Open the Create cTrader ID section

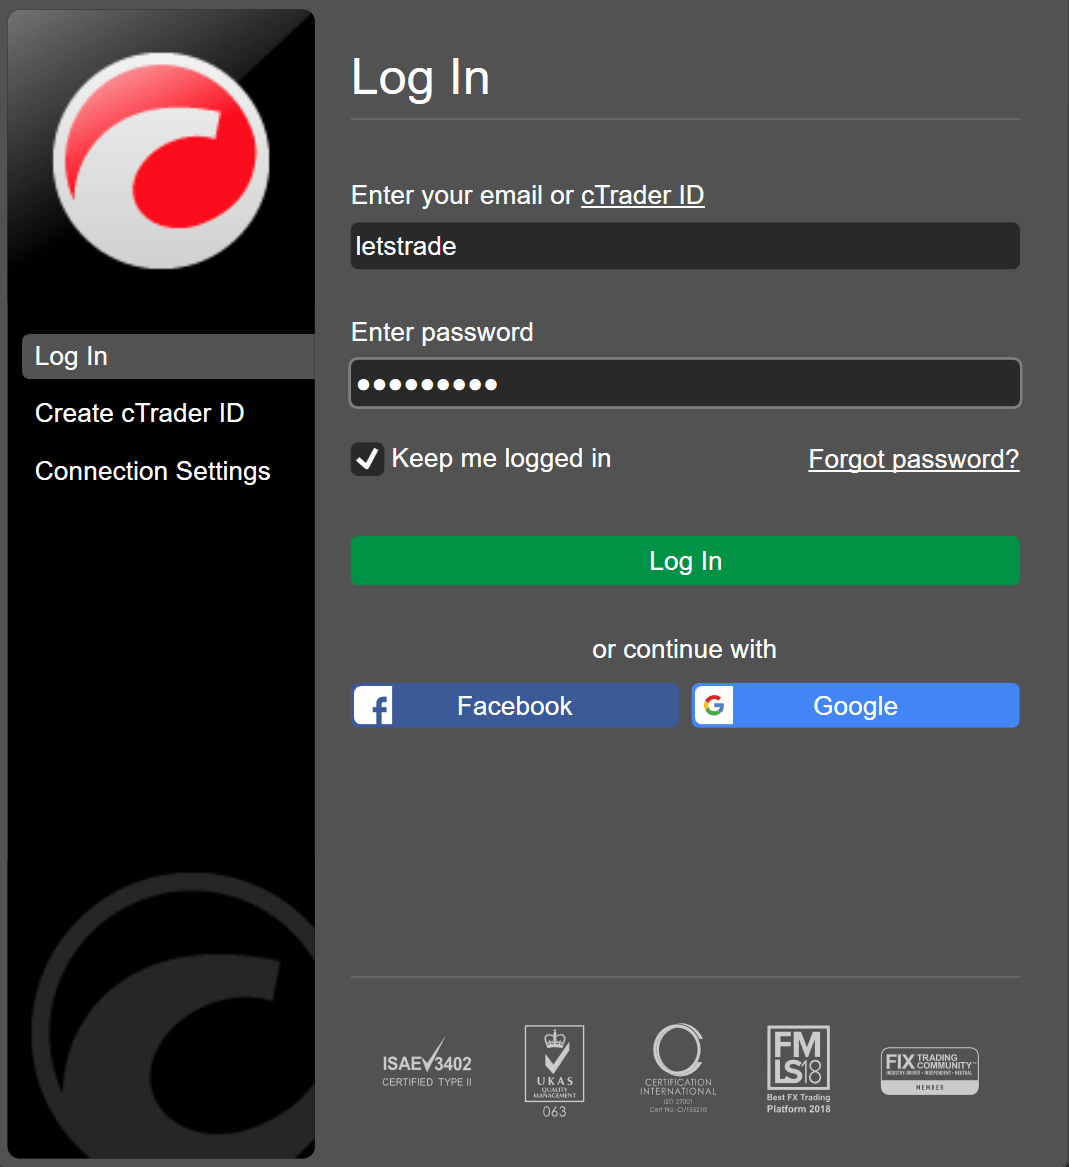[x=140, y=413]
